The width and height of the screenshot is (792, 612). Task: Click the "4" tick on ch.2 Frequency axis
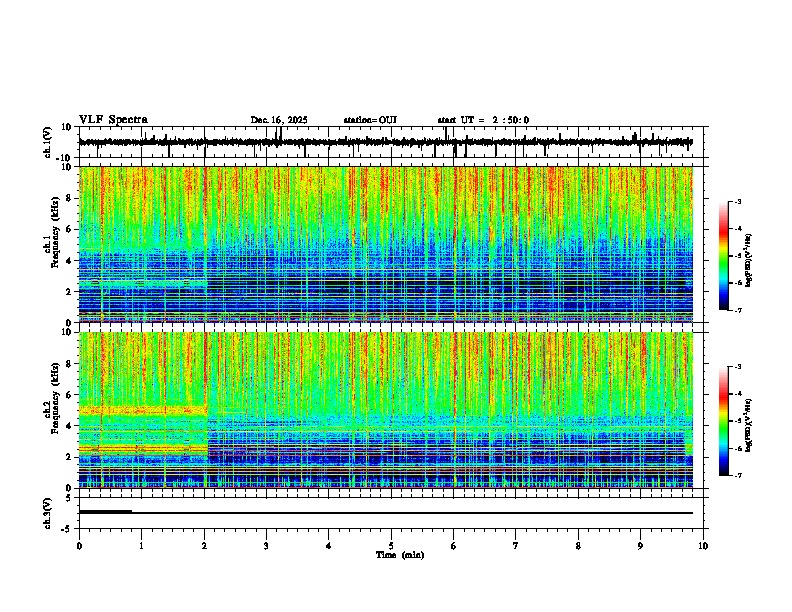click(70, 426)
